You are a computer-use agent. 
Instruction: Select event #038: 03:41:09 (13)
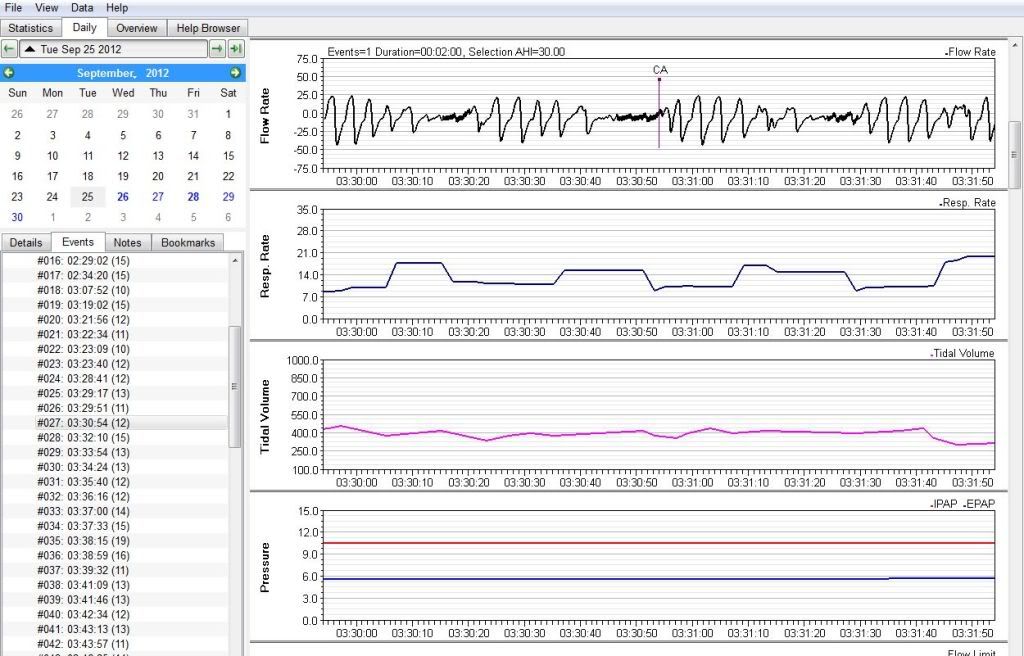pyautogui.click(x=84, y=585)
